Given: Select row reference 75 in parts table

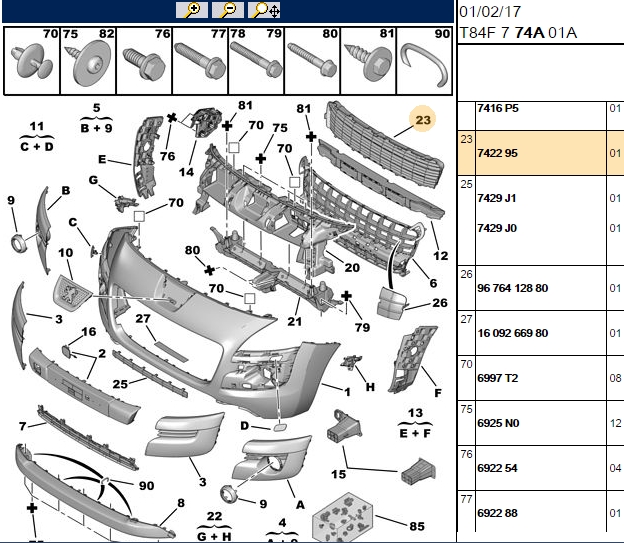Looking at the screenshot, I should 466,409.
